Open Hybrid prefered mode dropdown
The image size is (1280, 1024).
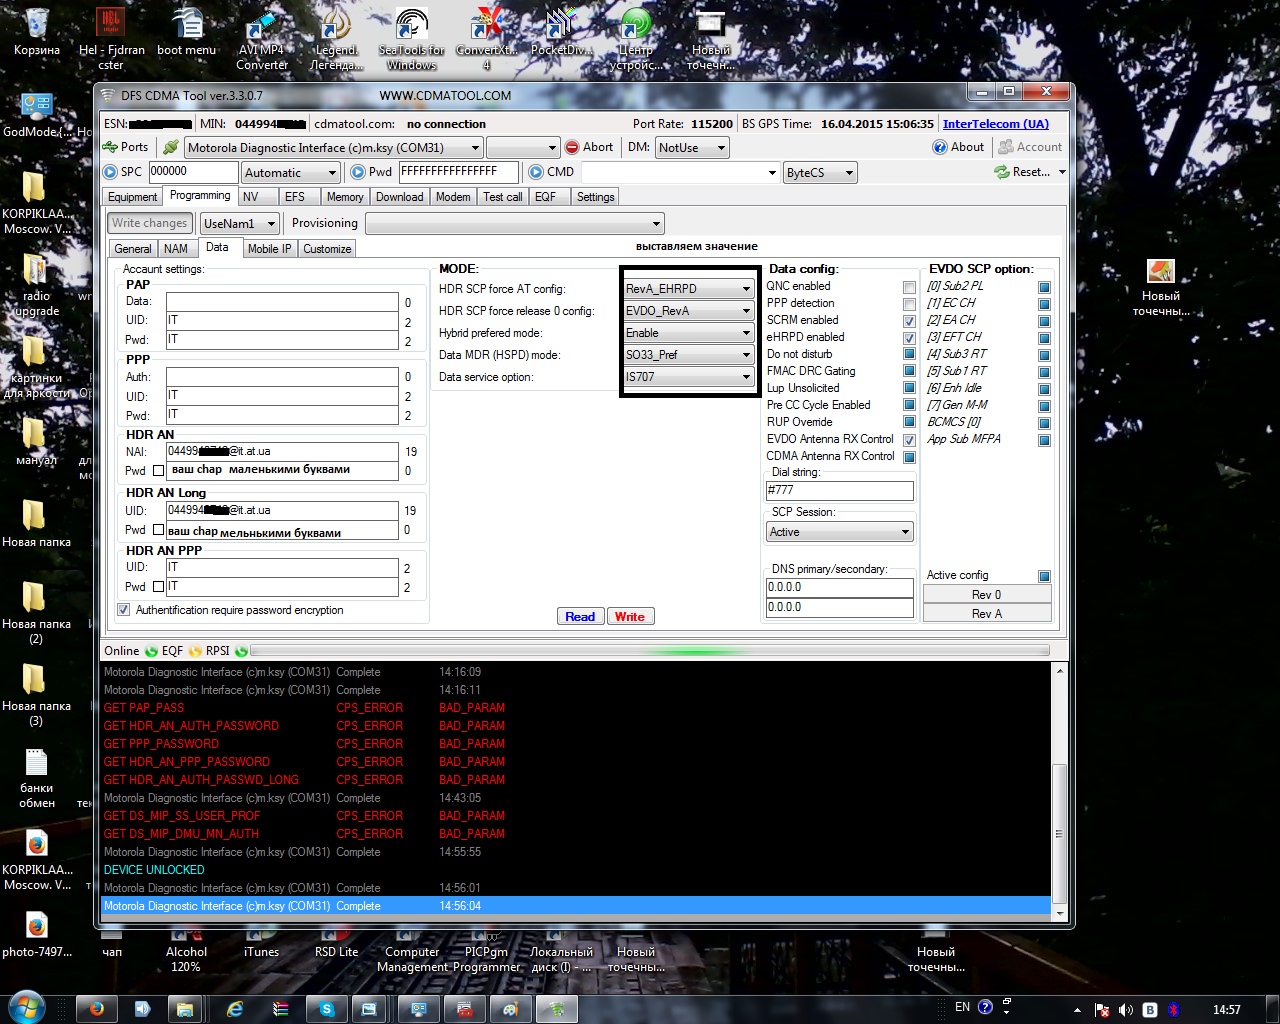688,333
